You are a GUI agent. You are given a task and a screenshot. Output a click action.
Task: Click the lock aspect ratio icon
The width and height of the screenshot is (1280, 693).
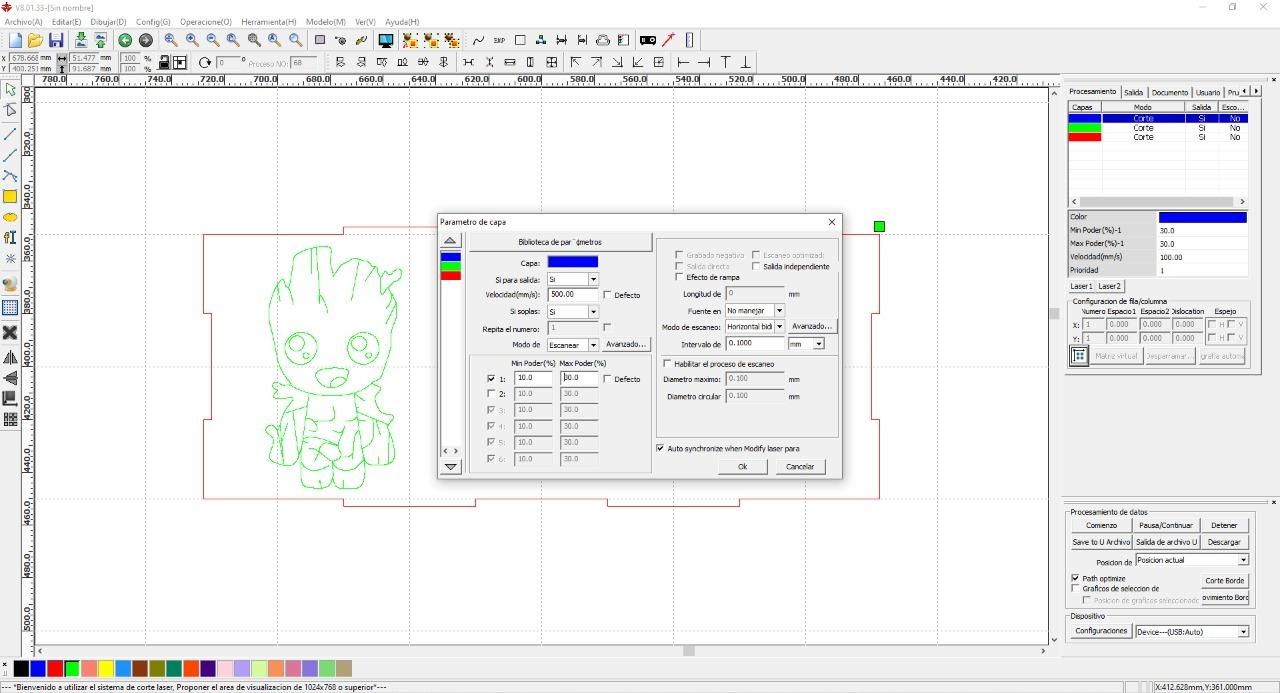(164, 62)
